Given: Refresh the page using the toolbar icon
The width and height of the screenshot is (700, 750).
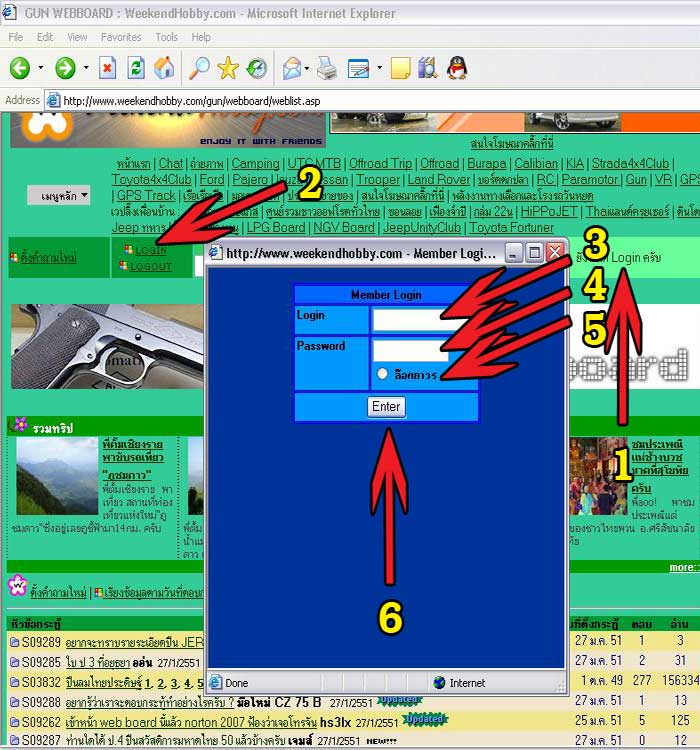Looking at the screenshot, I should coord(136,68).
